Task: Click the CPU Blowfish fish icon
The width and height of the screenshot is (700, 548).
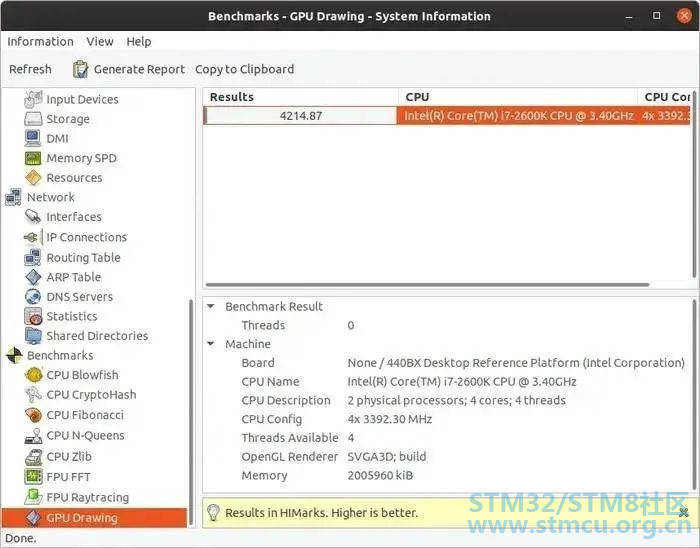Action: click(x=33, y=375)
